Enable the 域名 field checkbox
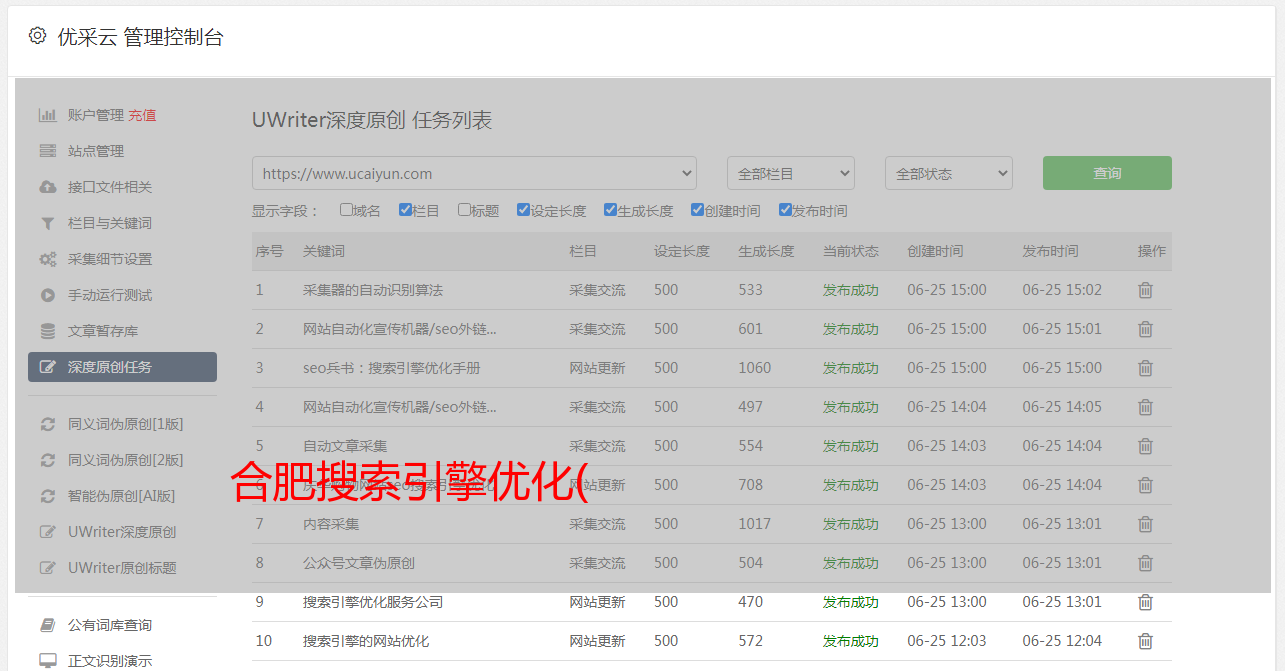Viewport: 1285px width, 671px height. [346, 210]
